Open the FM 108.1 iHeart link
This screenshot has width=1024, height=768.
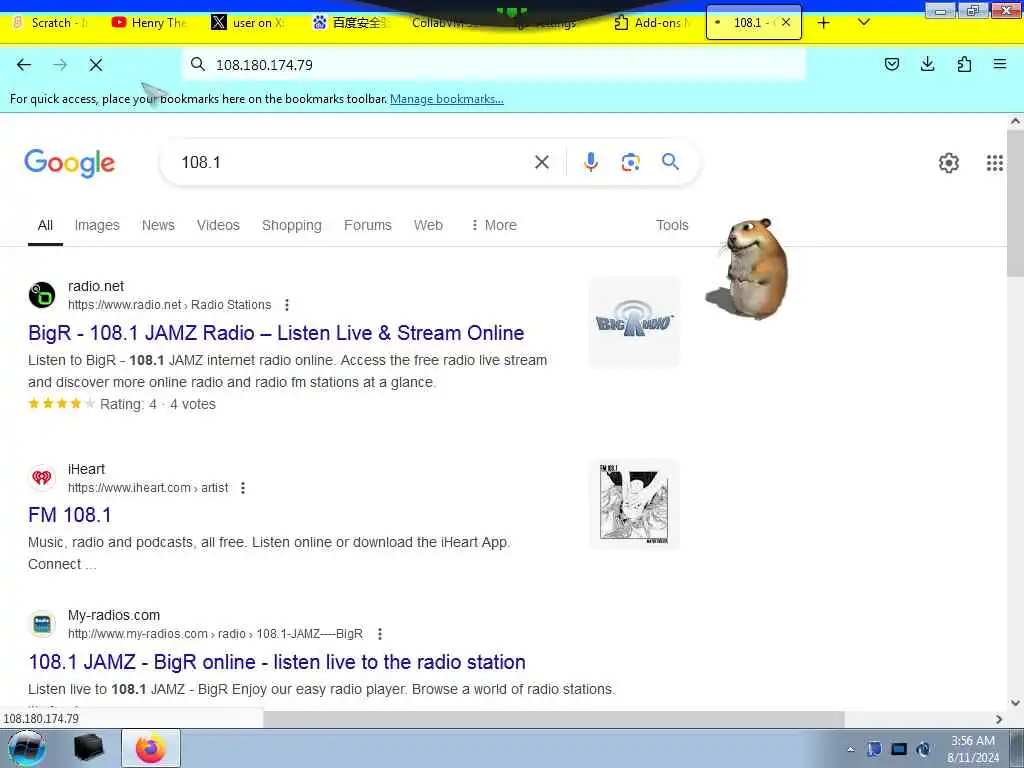70,515
